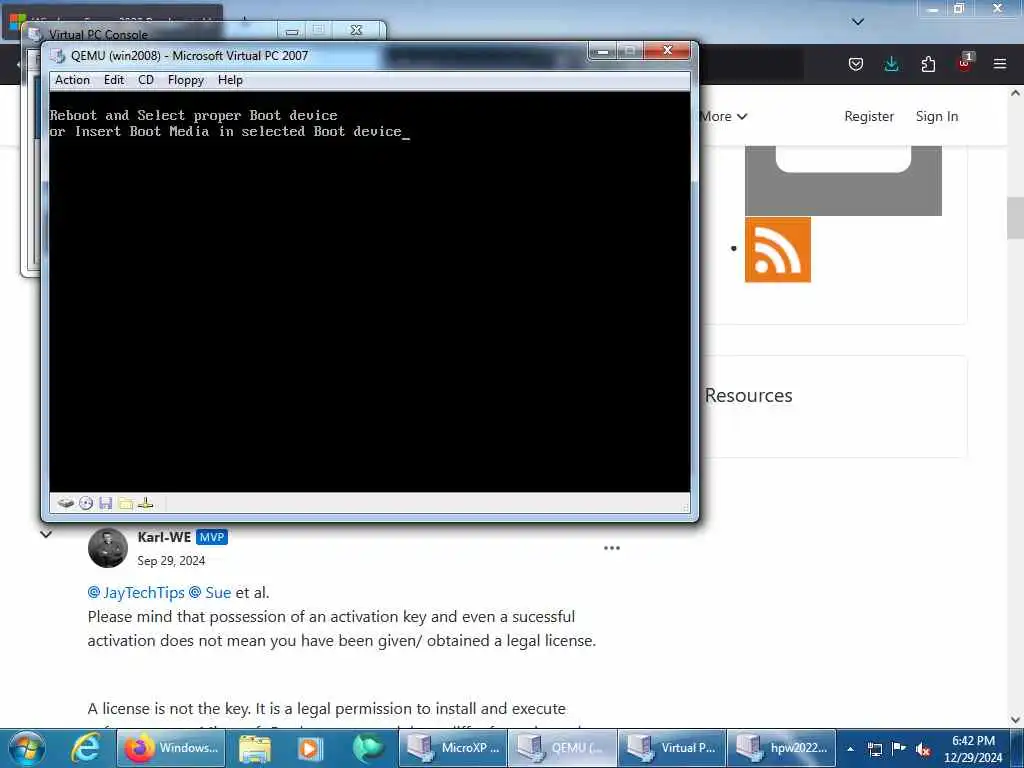Click the Sign In link
Viewport: 1024px width, 768px height.
tap(936, 116)
